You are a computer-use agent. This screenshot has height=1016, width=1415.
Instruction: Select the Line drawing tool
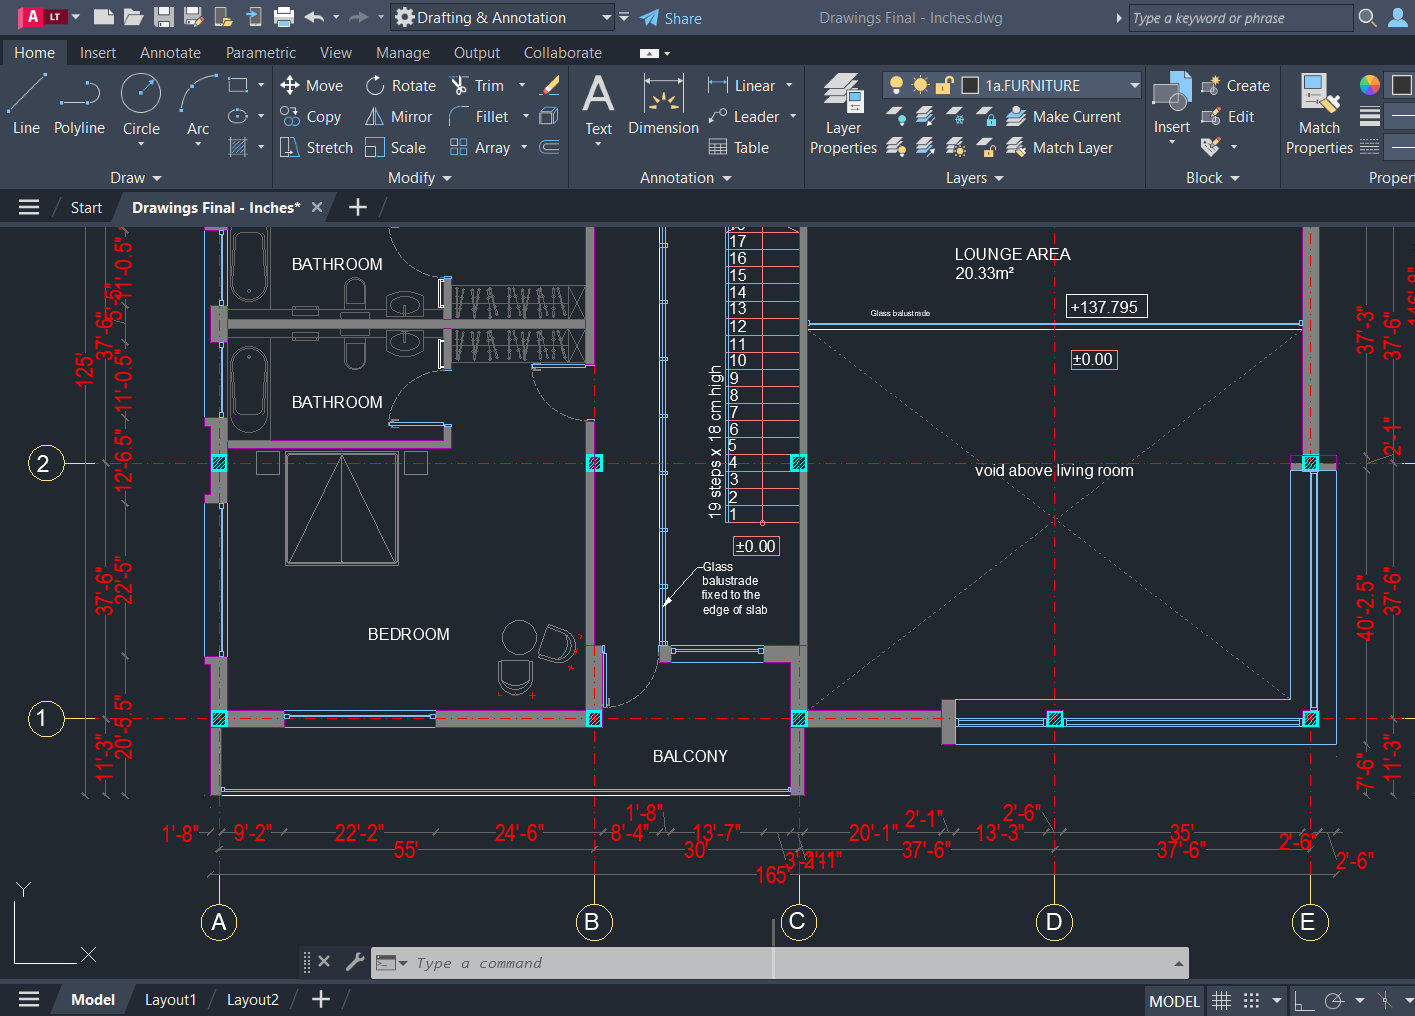[x=27, y=105]
